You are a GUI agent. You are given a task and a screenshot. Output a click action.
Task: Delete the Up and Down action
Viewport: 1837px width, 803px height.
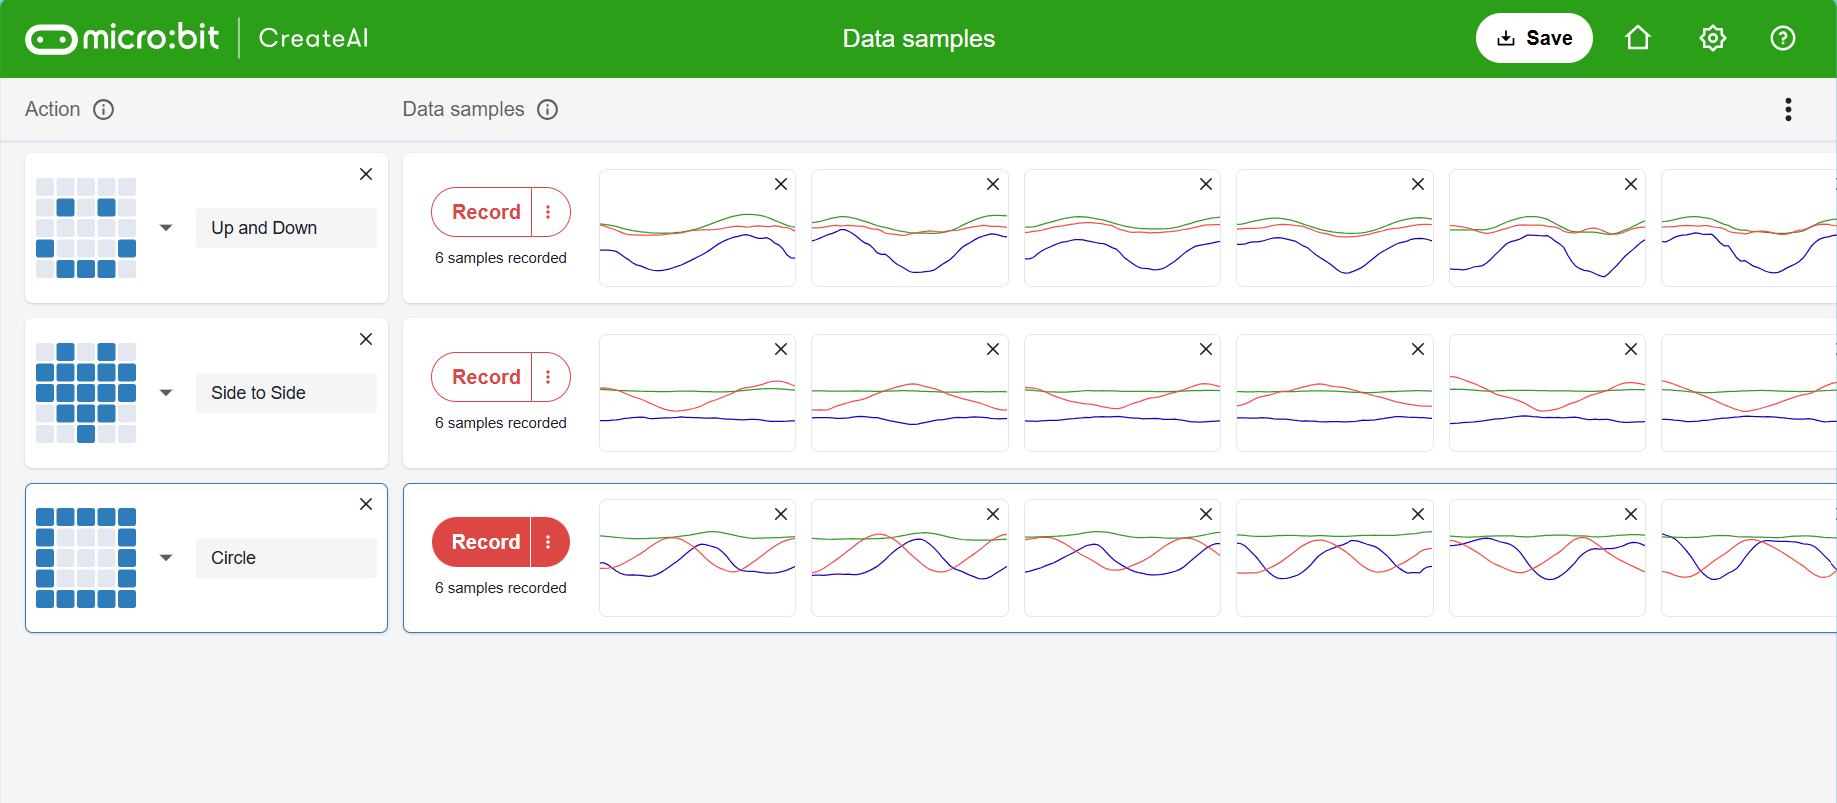point(366,174)
